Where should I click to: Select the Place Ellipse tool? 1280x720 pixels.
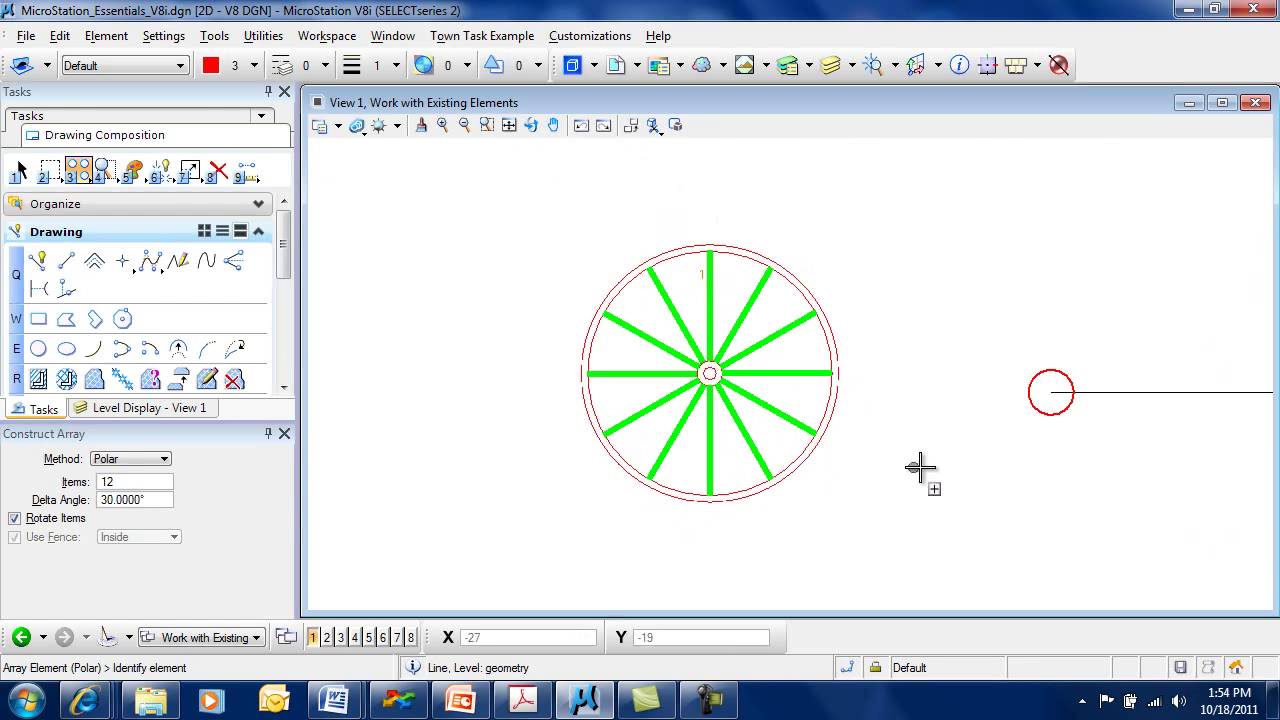pos(66,349)
